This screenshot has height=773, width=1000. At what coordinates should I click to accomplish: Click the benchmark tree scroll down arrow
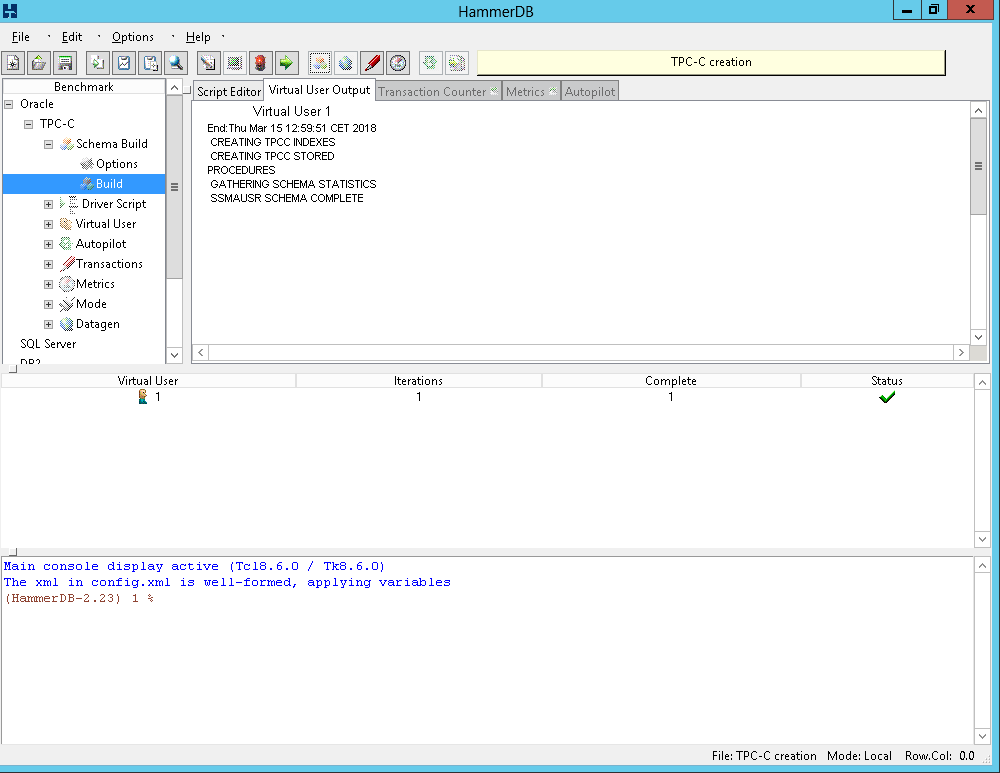[174, 354]
